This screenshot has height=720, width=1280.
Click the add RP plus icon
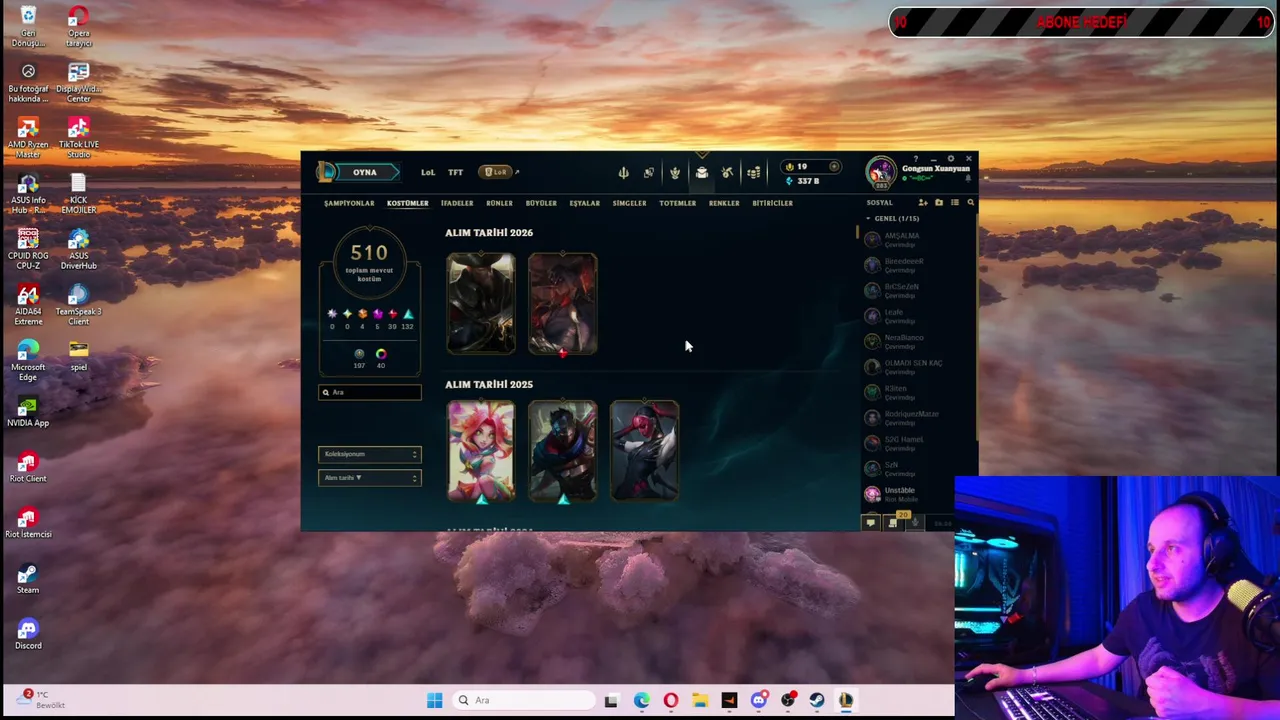[834, 167]
